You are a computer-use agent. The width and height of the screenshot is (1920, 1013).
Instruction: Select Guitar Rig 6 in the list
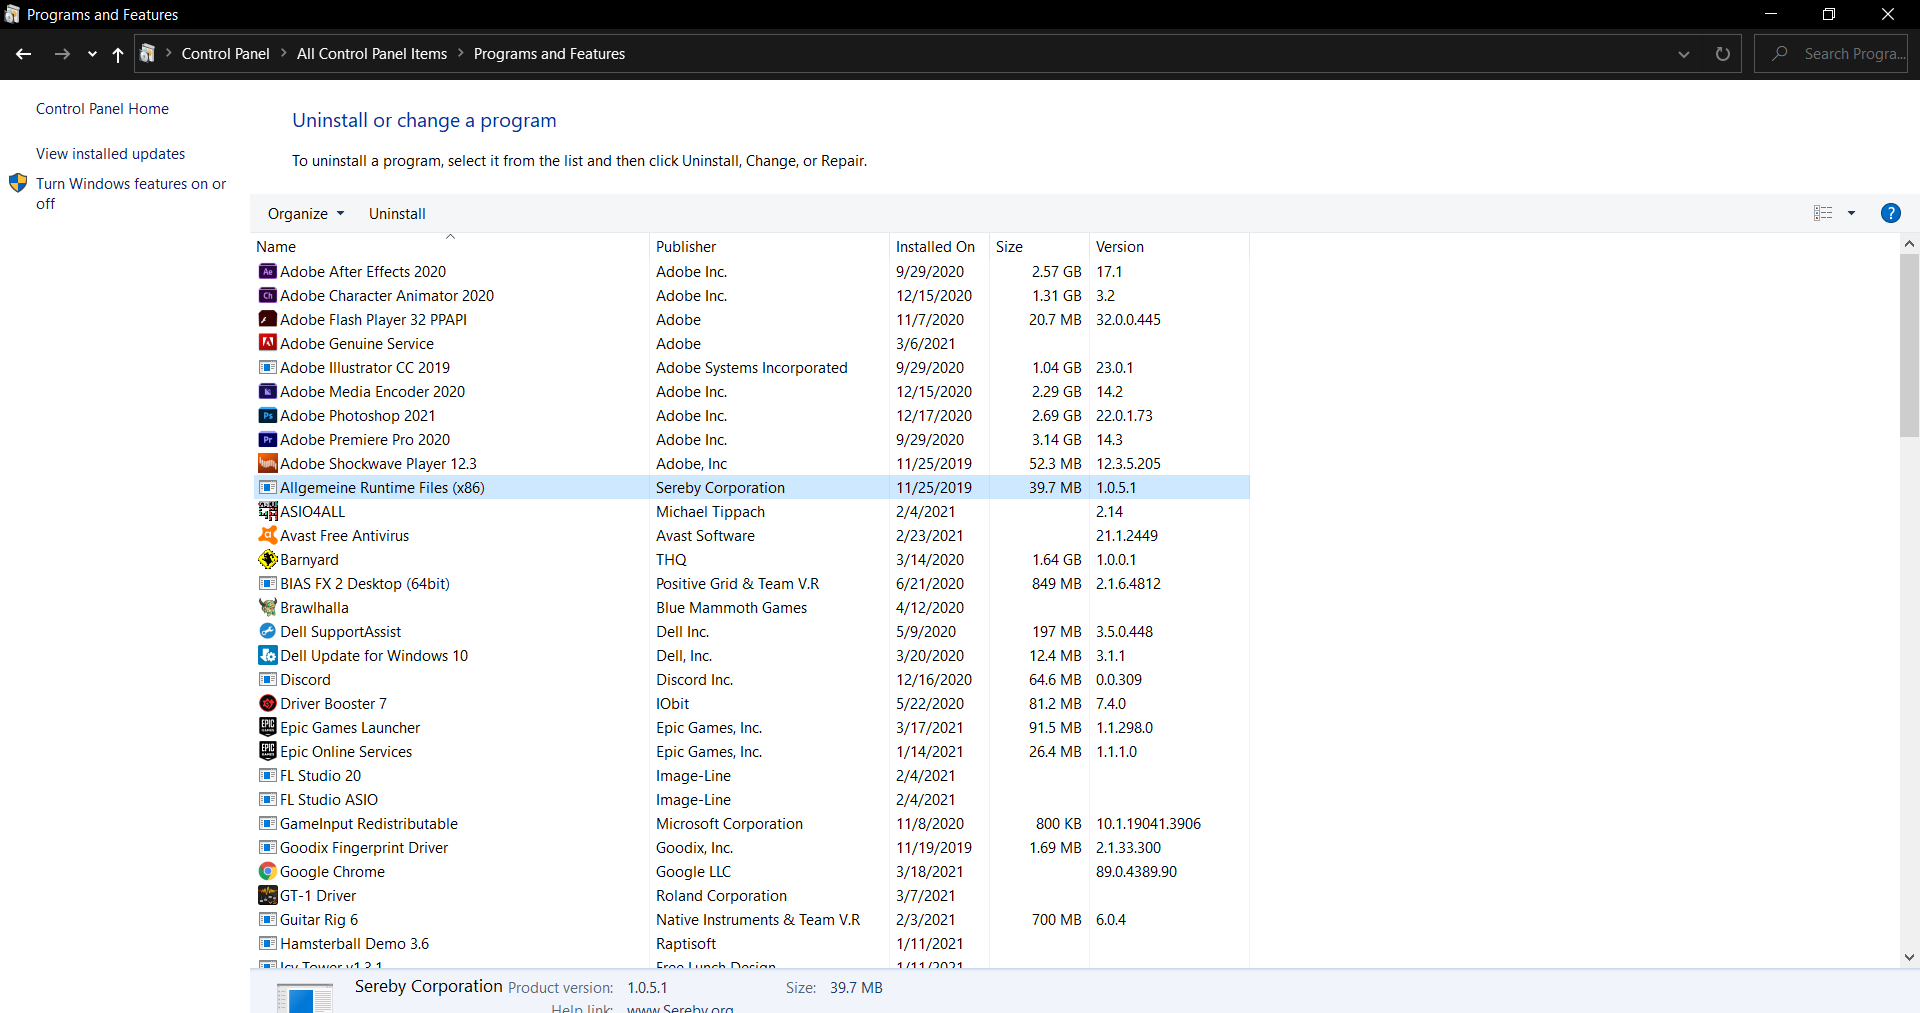[750, 919]
